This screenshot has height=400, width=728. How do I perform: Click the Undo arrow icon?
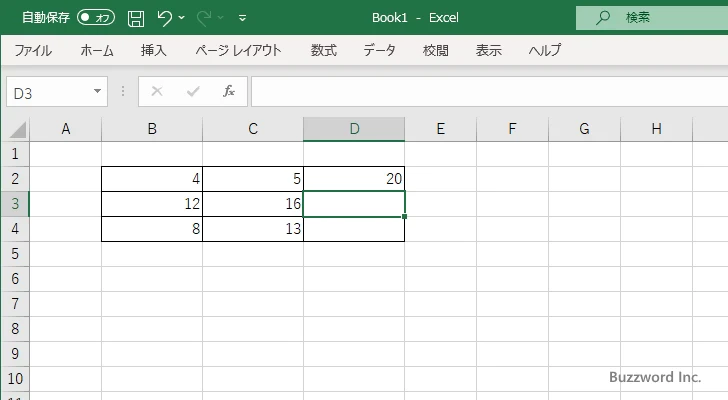click(165, 18)
